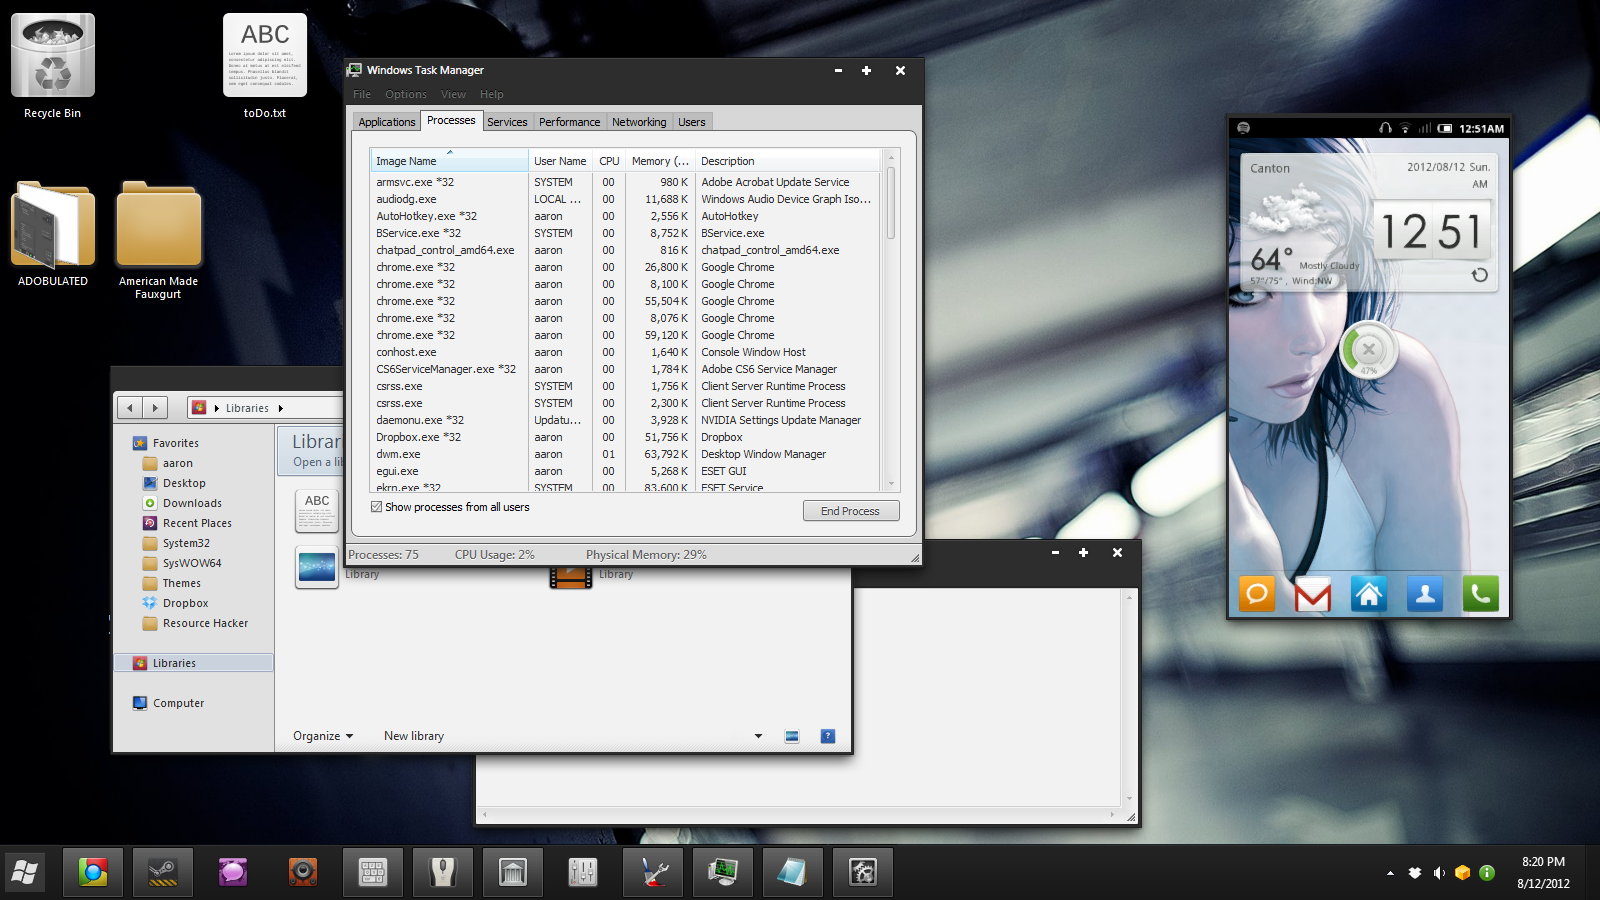
Task: Select the Dropbox.exe *32 process row
Action: pos(625,437)
